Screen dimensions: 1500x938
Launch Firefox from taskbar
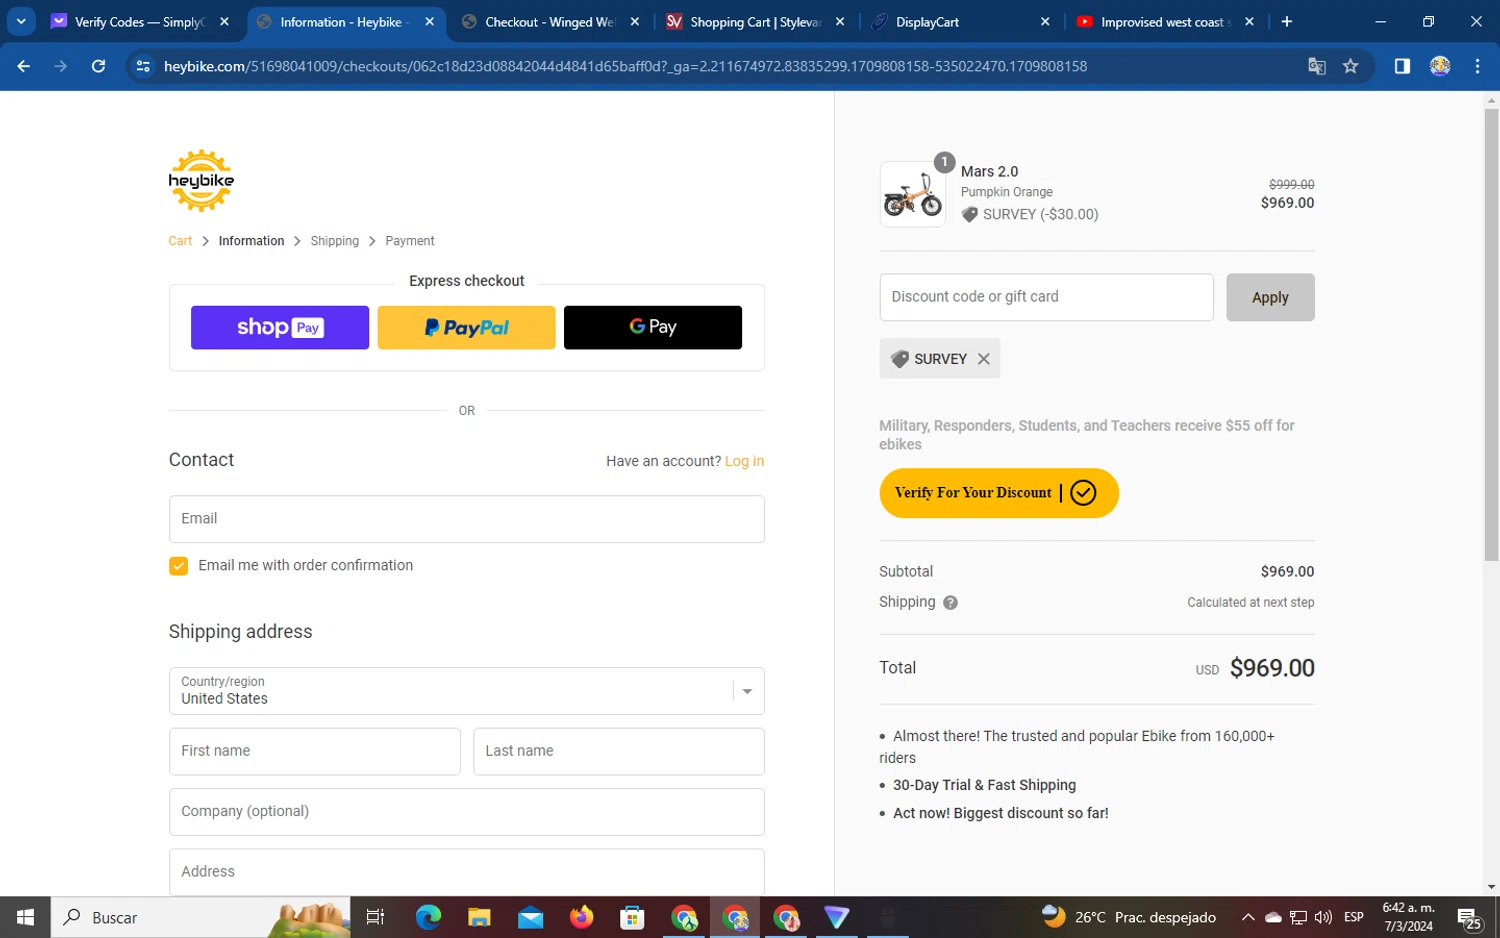tap(581, 917)
